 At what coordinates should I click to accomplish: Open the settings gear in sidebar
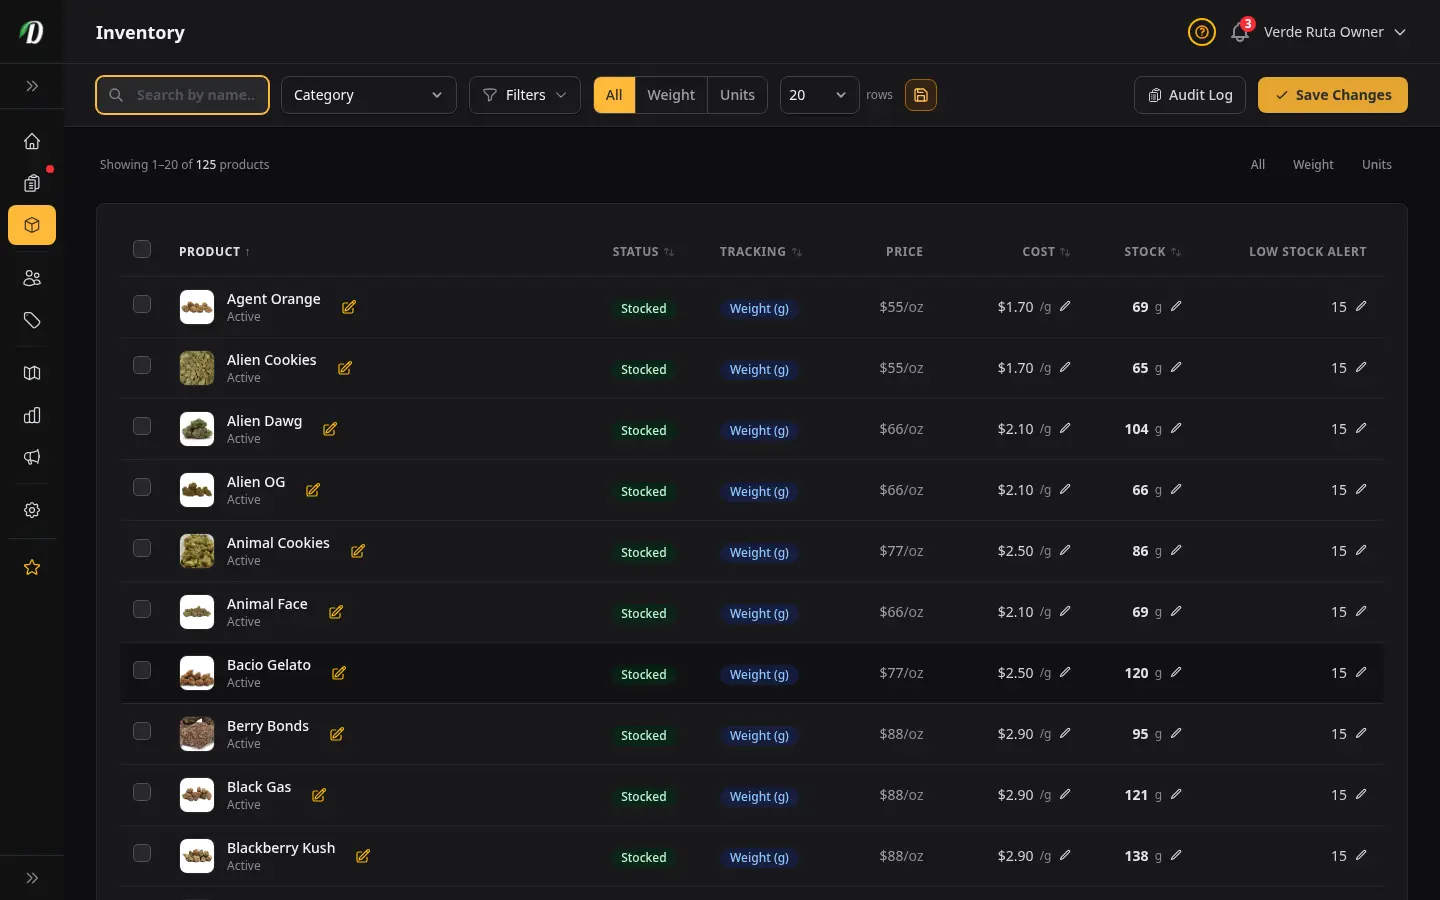pos(32,510)
